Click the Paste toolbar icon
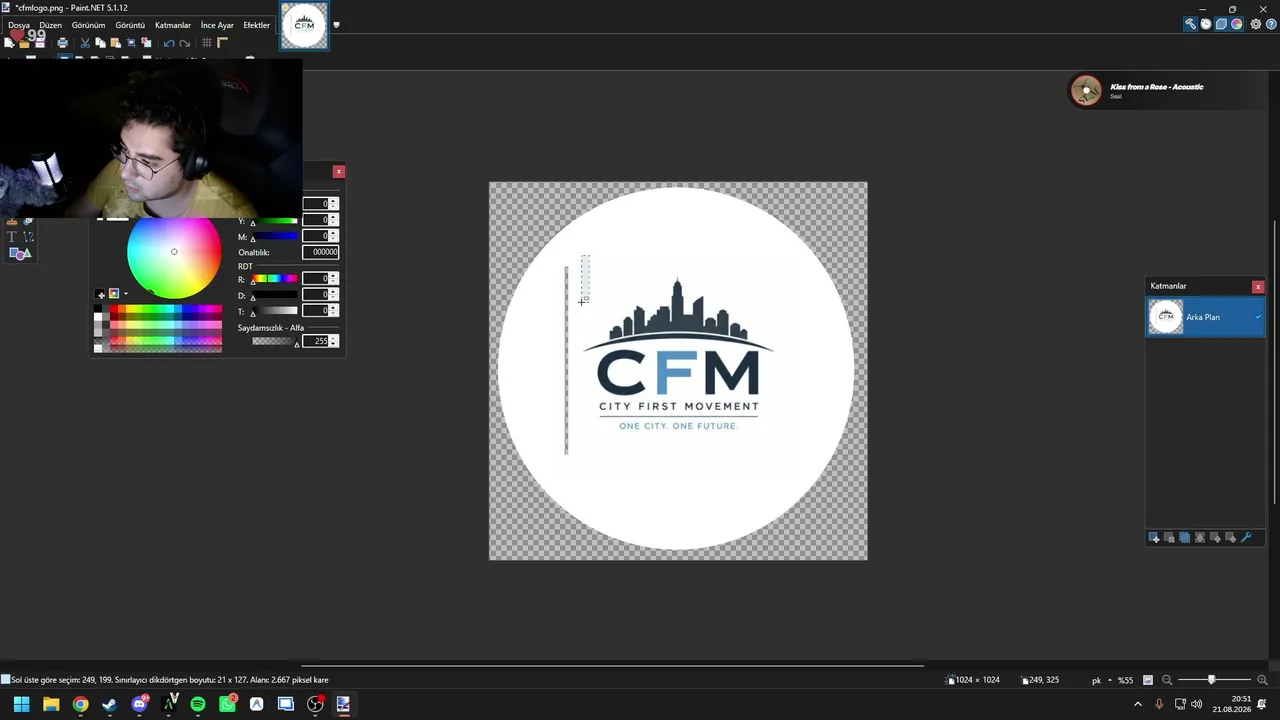The image size is (1280, 720). 115,43
